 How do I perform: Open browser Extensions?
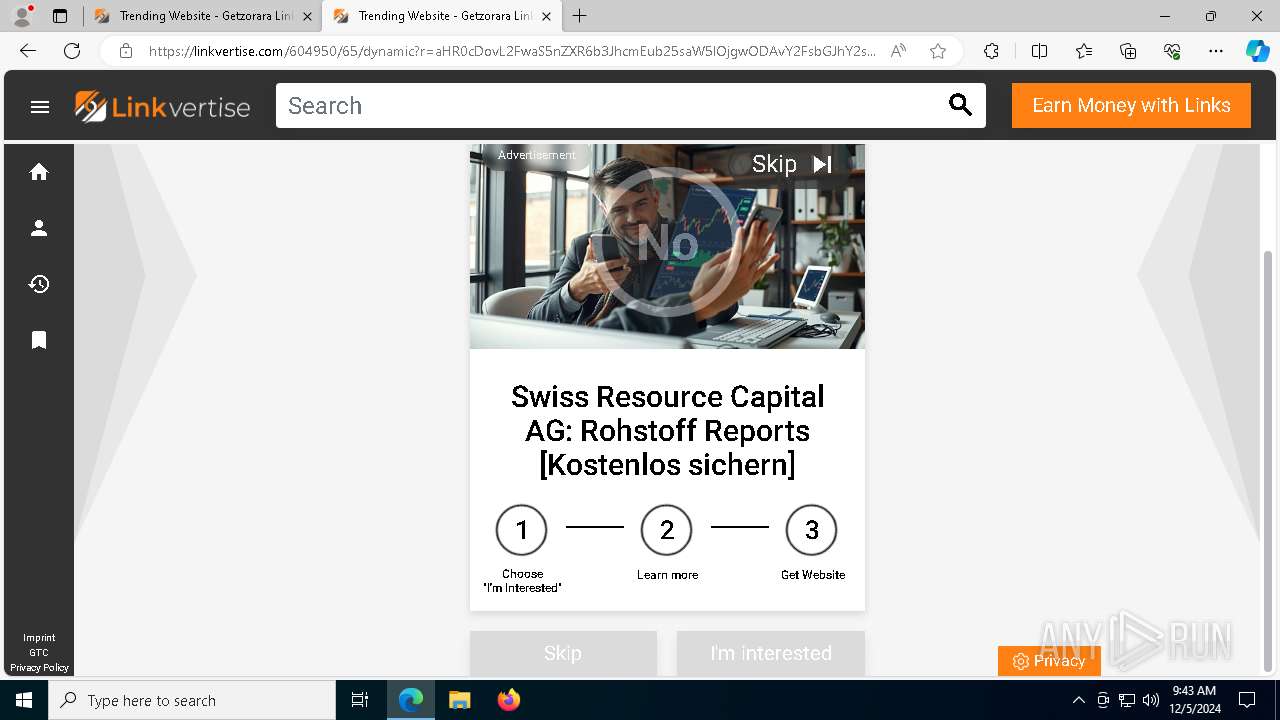991,51
